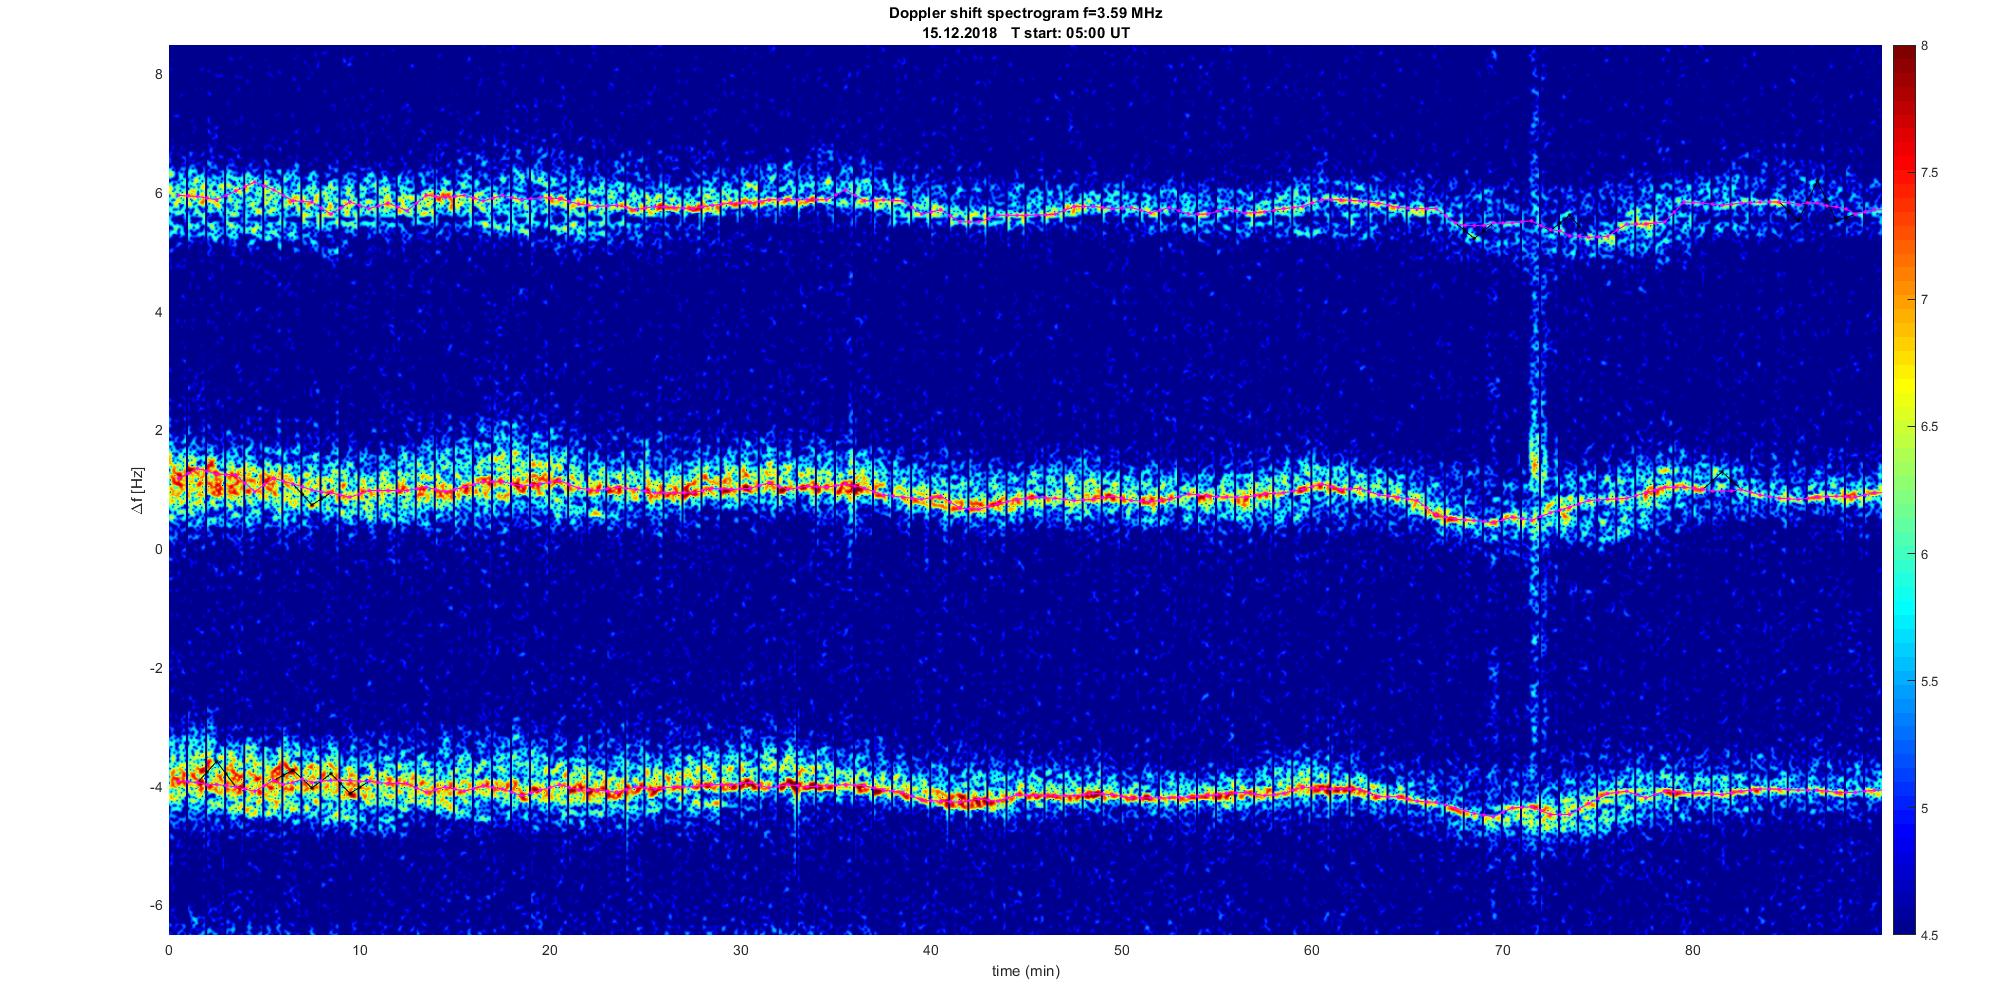The height and width of the screenshot is (1003, 2000).
Task: Click the upper 6 Hz trace at 30 minutes
Action: 740,205
